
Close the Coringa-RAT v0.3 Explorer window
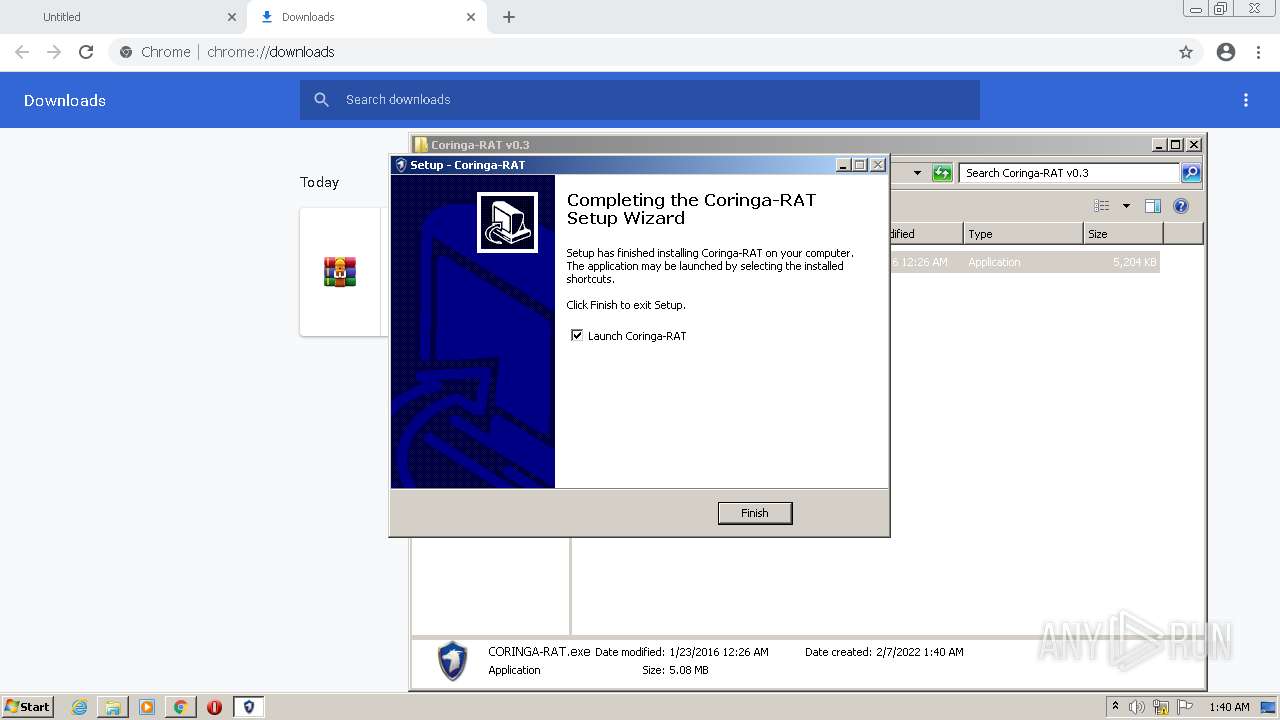click(1194, 145)
